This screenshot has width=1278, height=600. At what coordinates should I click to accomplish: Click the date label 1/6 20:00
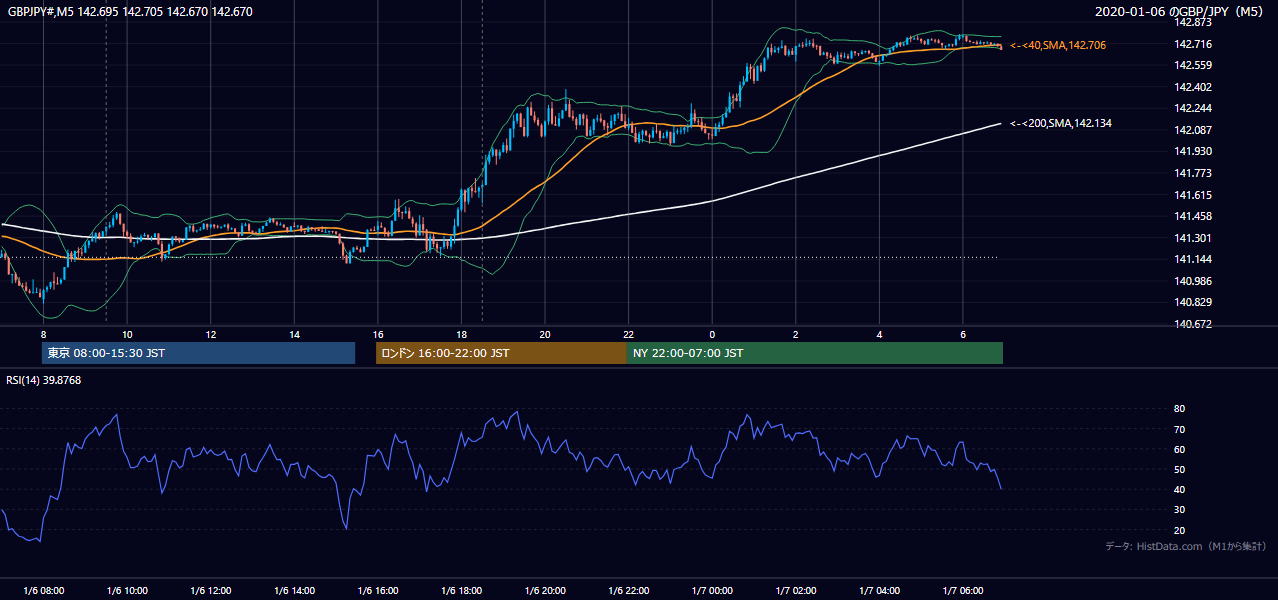(545, 590)
